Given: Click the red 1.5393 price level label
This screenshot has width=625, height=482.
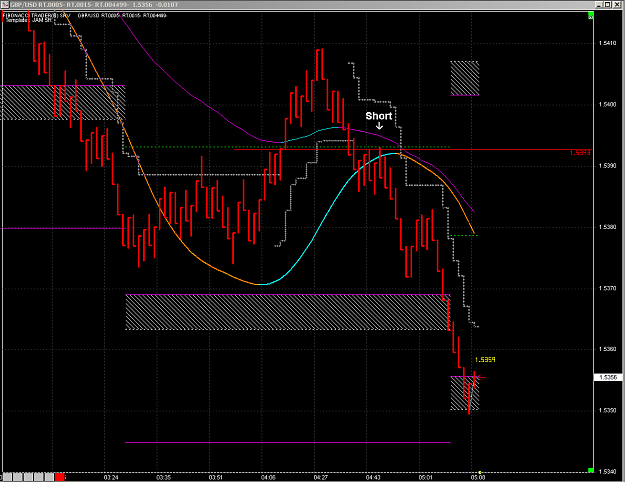Looking at the screenshot, I should (580, 153).
